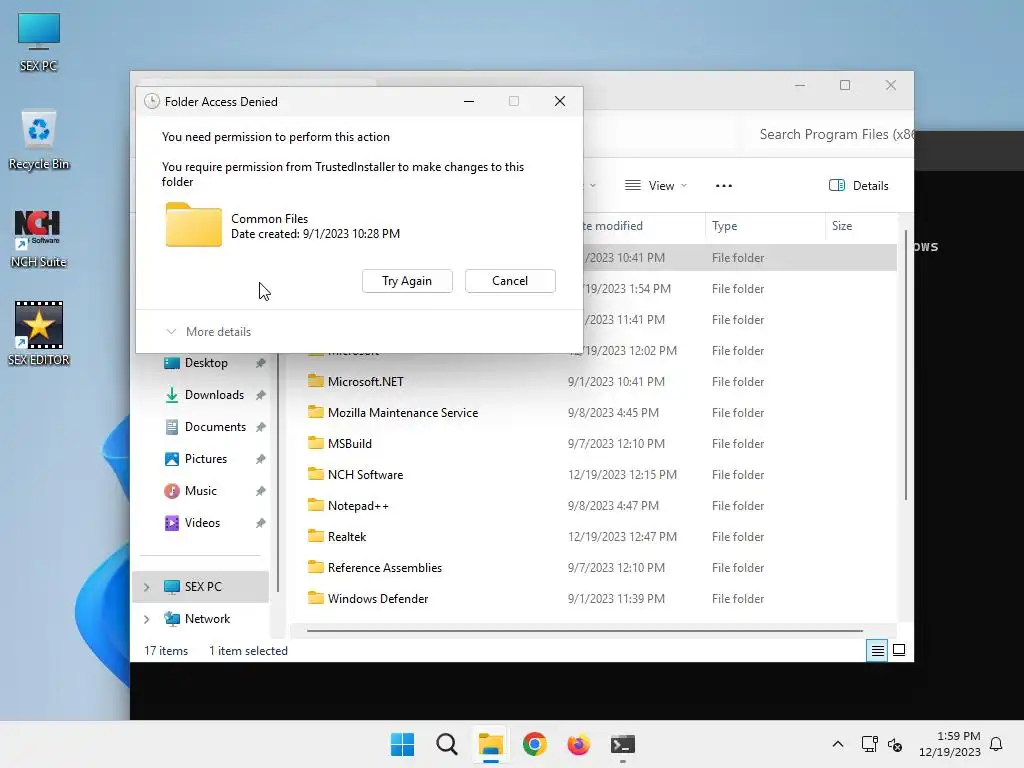
Task: Open taskbar Search
Action: 447,744
